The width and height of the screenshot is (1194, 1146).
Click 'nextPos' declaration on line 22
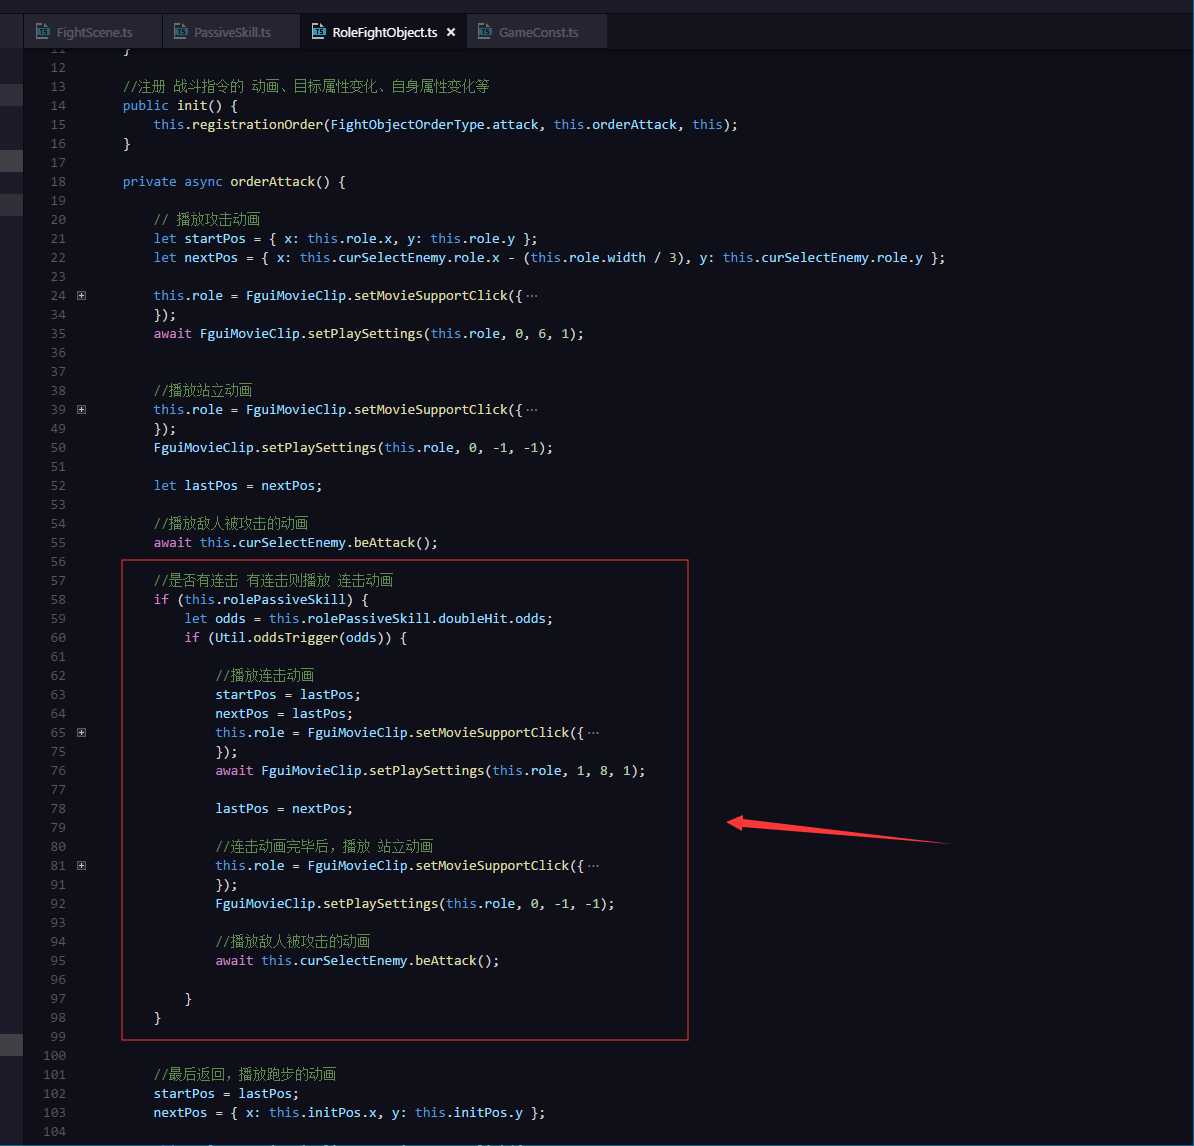tap(211, 257)
